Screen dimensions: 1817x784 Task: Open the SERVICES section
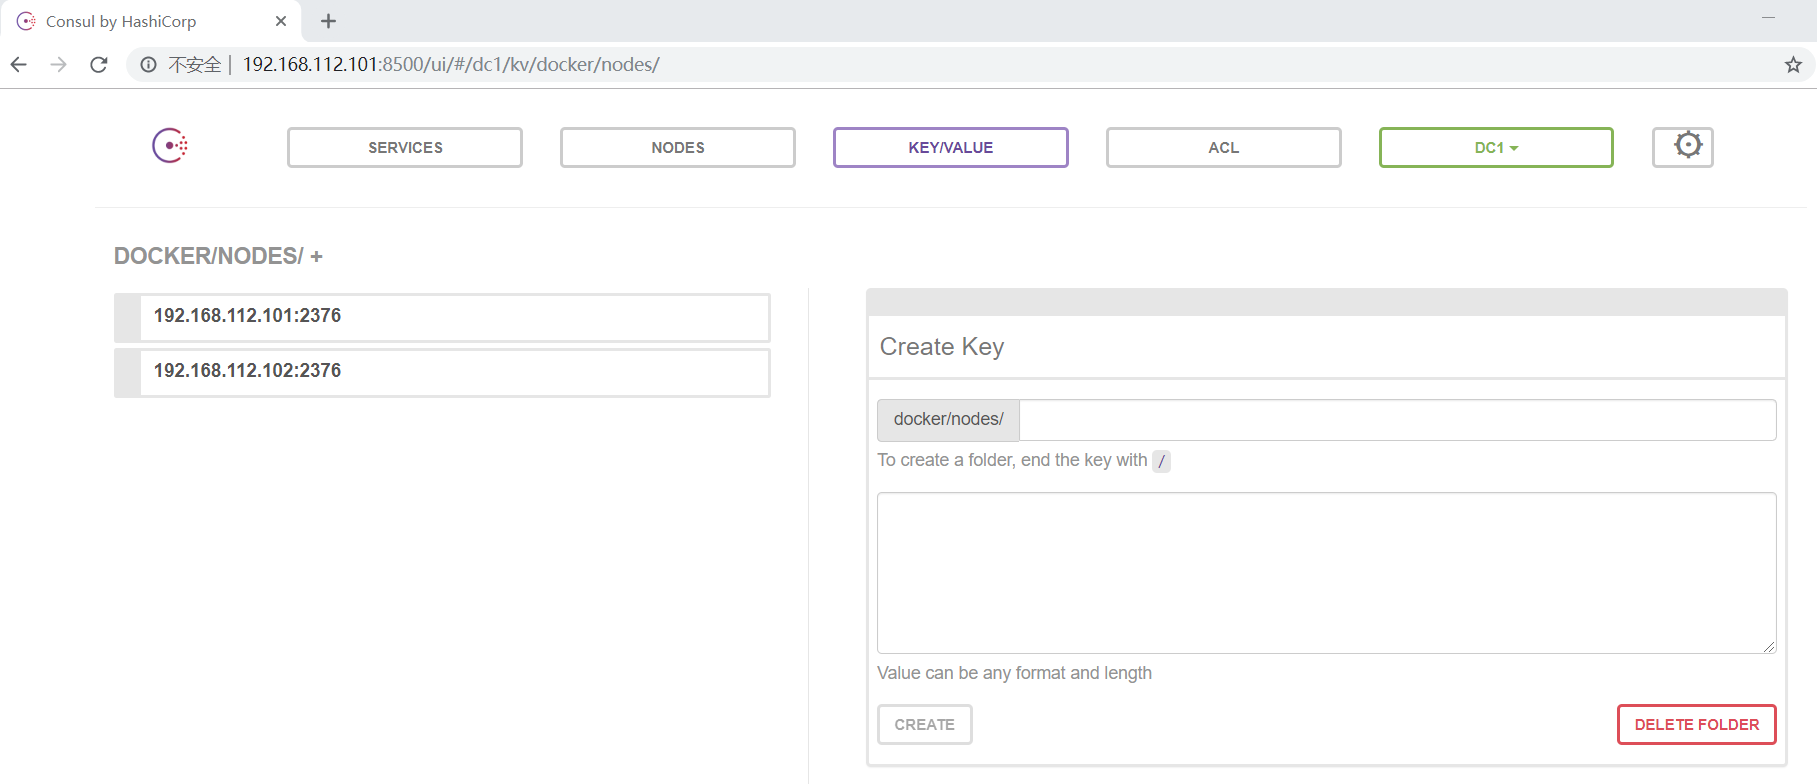(405, 147)
